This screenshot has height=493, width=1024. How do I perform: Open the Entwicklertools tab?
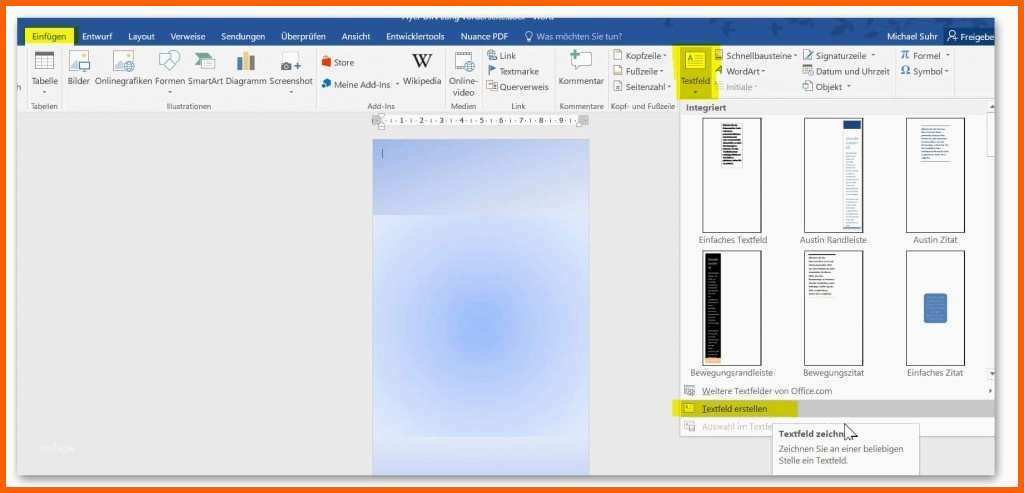(415, 37)
